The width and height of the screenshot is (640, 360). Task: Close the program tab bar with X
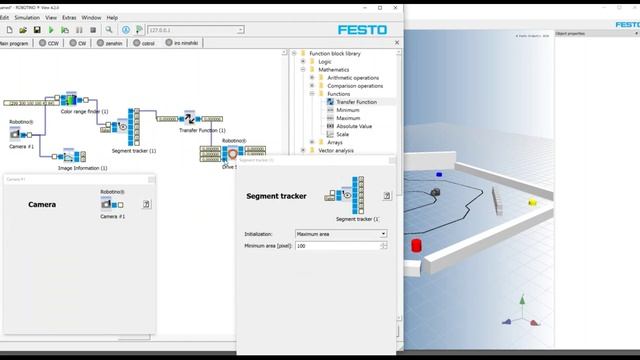pos(397,42)
